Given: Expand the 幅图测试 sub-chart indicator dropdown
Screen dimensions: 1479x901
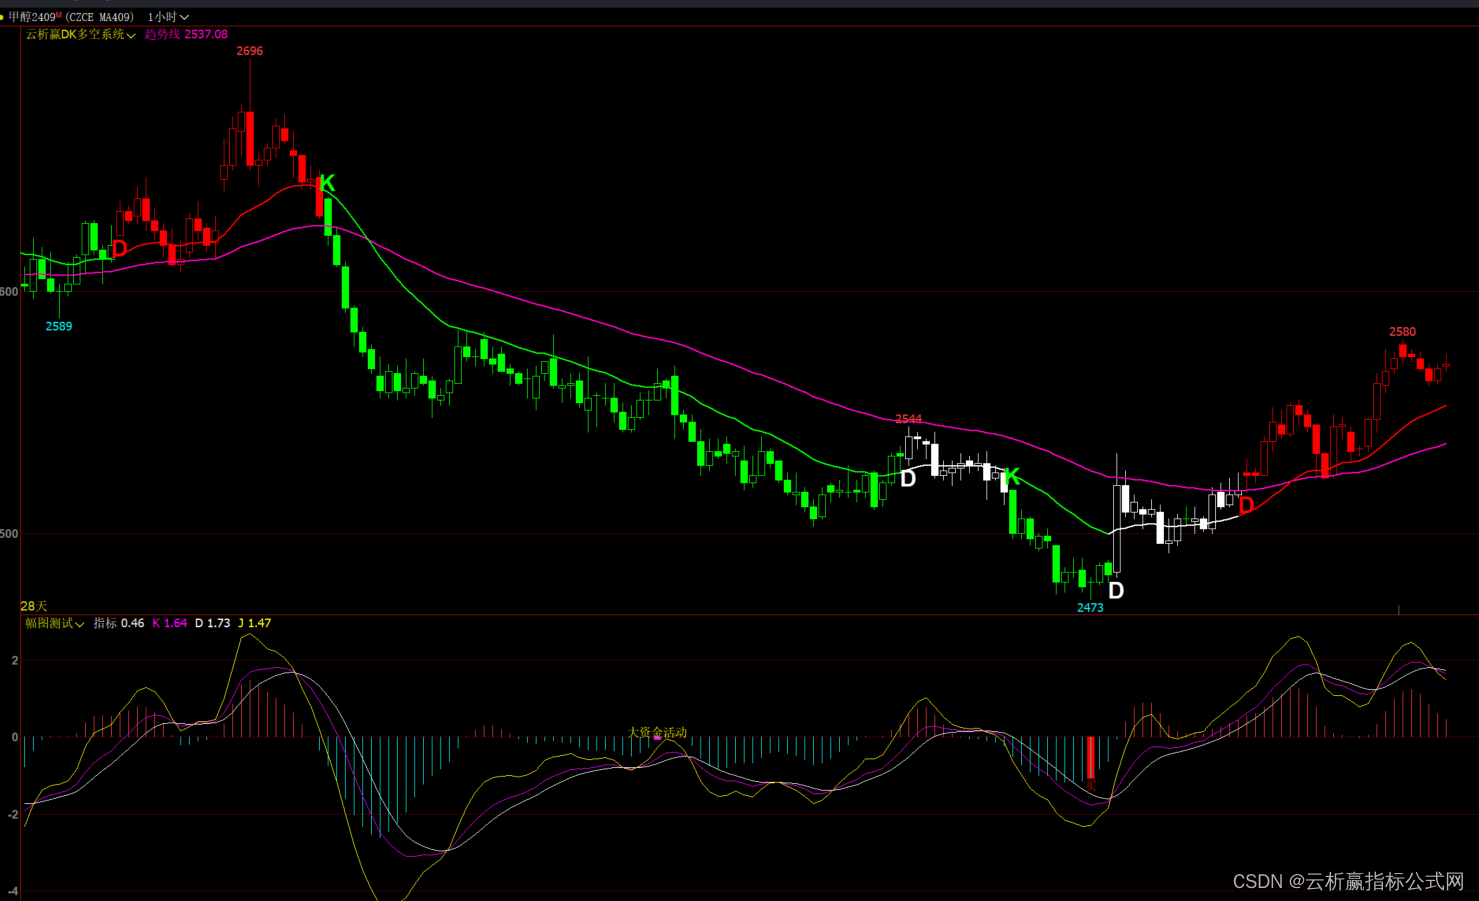Looking at the screenshot, I should pyautogui.click(x=55, y=623).
